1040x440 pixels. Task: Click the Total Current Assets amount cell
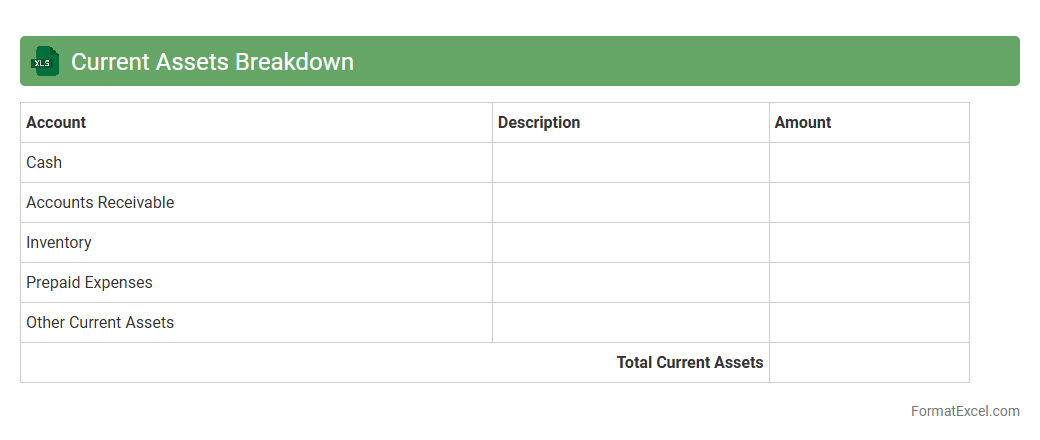(869, 363)
